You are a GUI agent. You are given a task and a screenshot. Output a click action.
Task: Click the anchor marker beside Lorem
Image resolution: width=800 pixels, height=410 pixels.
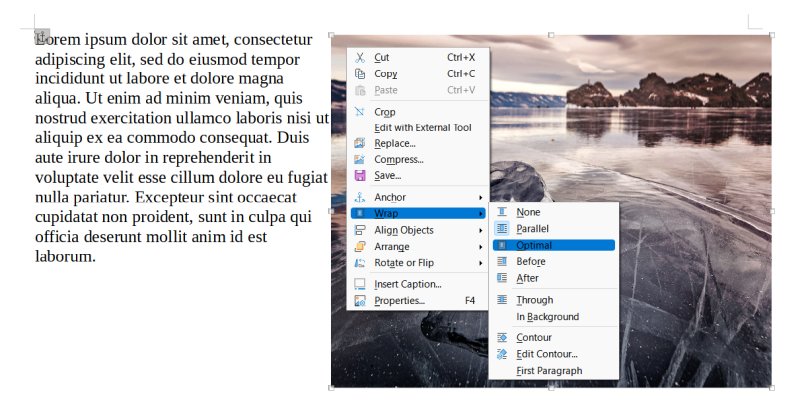tap(42, 37)
